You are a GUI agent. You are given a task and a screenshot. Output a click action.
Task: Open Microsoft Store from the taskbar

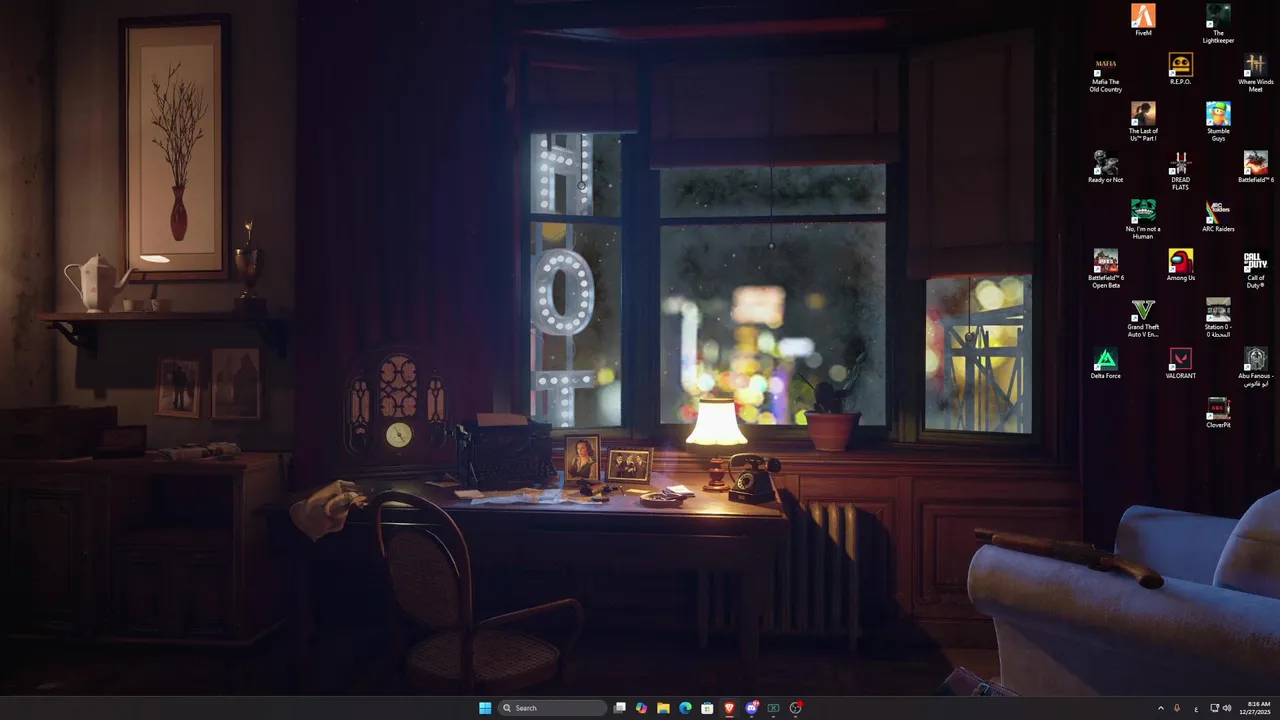pyautogui.click(x=707, y=708)
